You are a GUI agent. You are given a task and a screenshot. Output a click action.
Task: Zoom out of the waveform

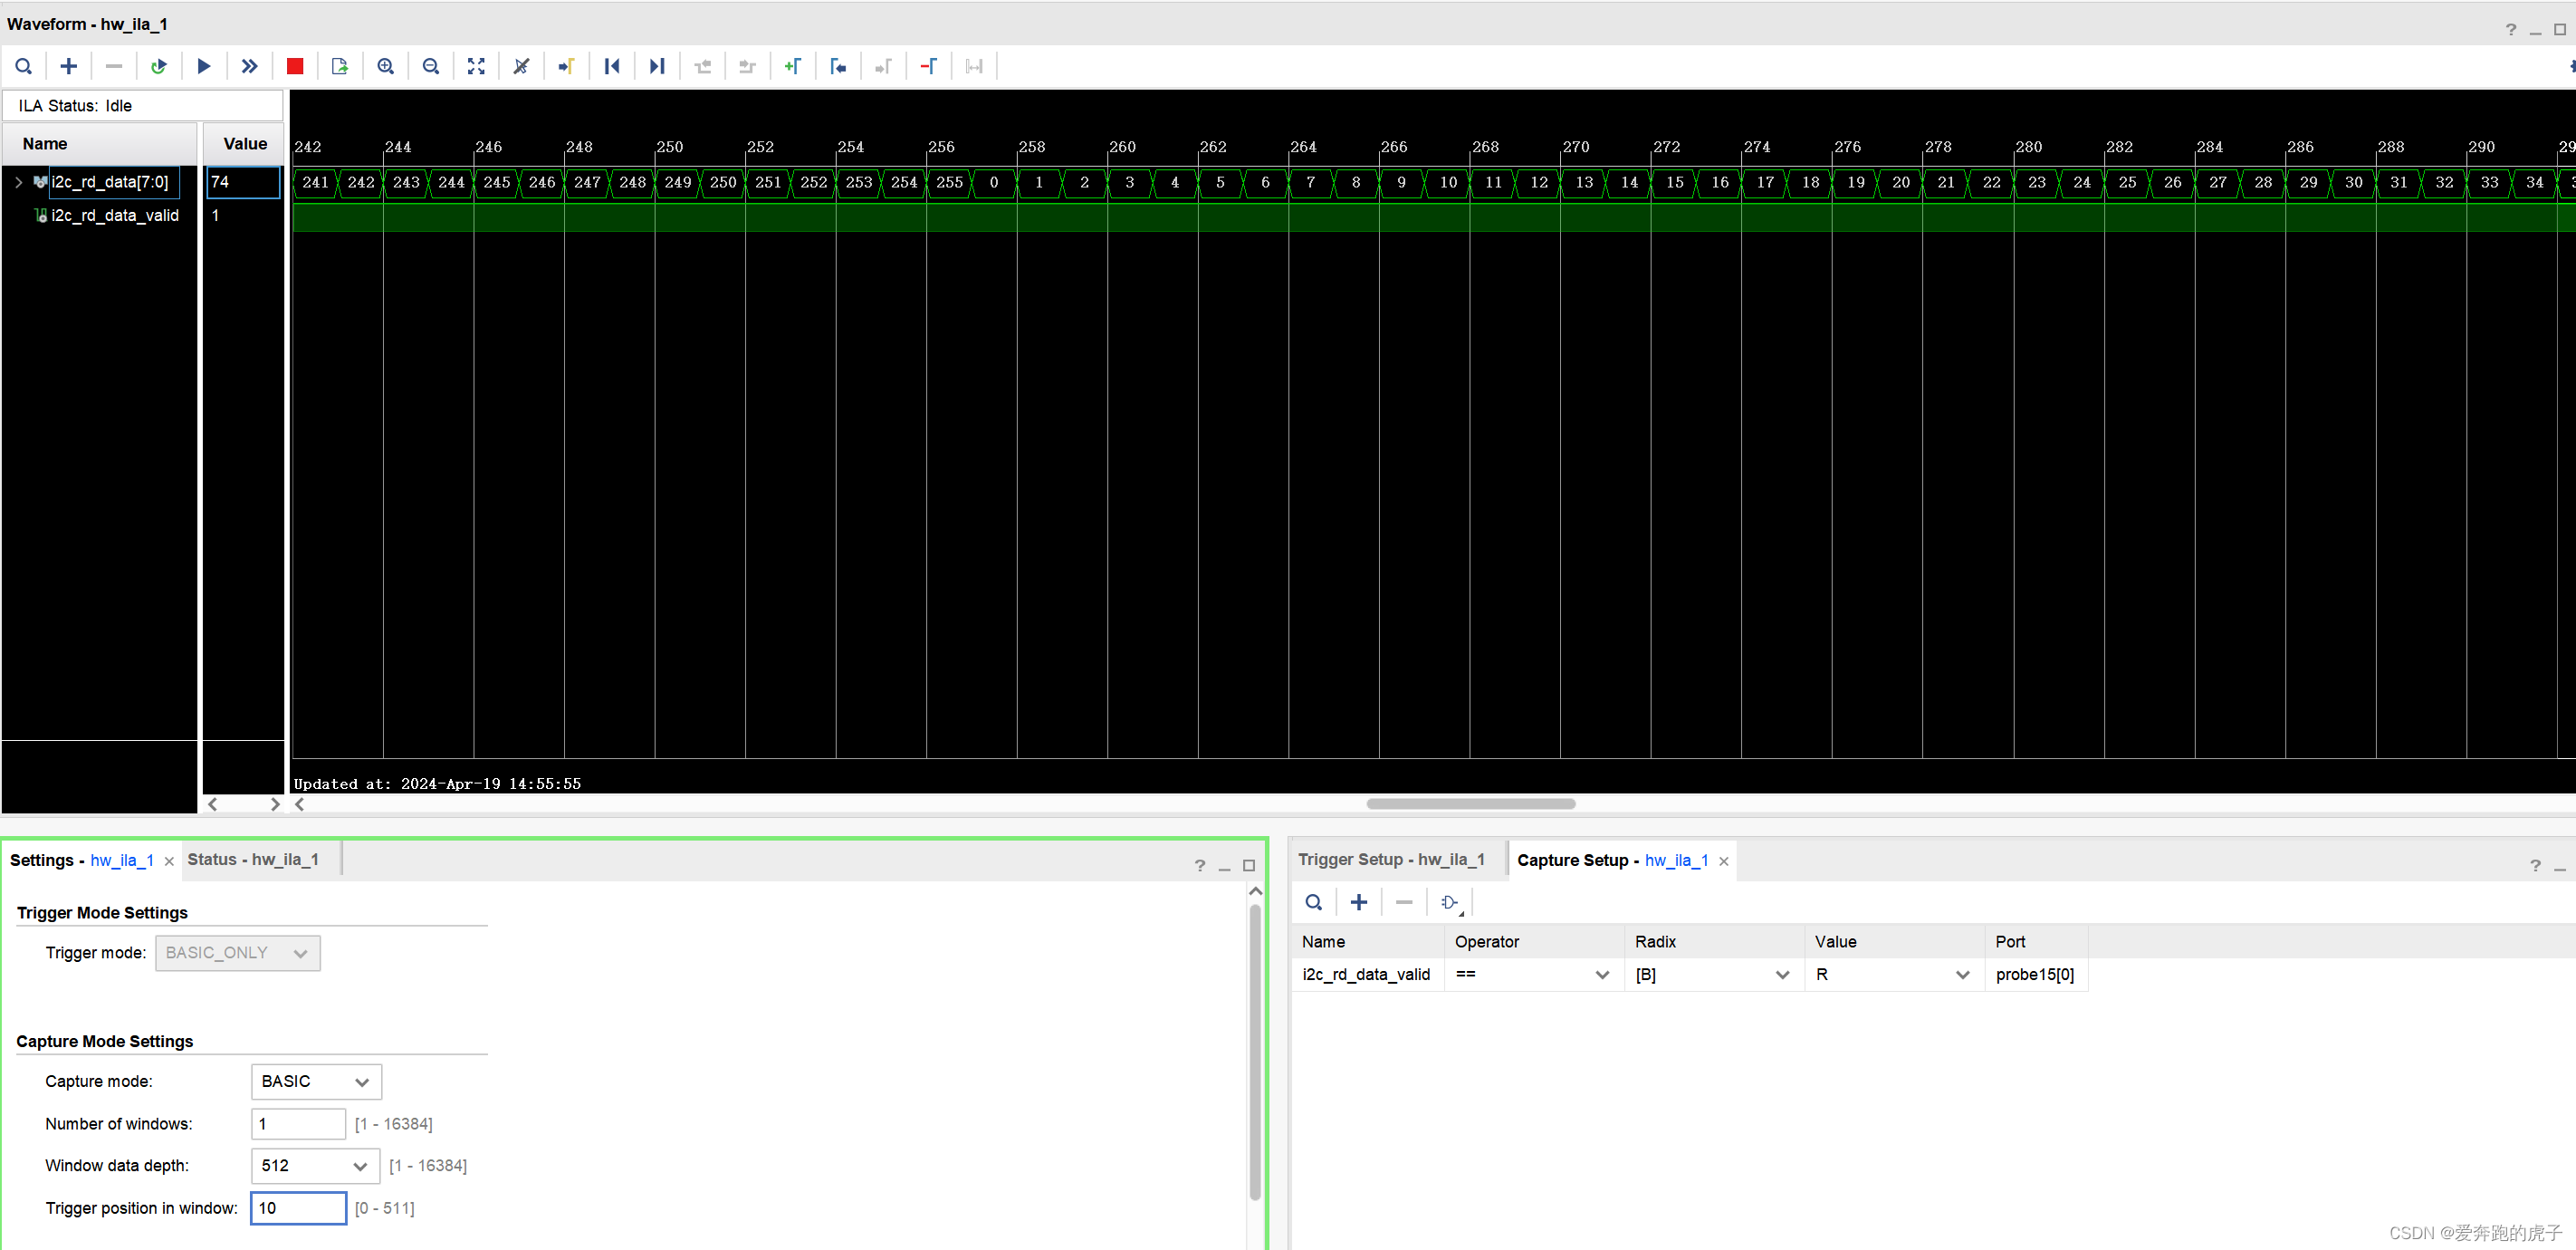[431, 66]
